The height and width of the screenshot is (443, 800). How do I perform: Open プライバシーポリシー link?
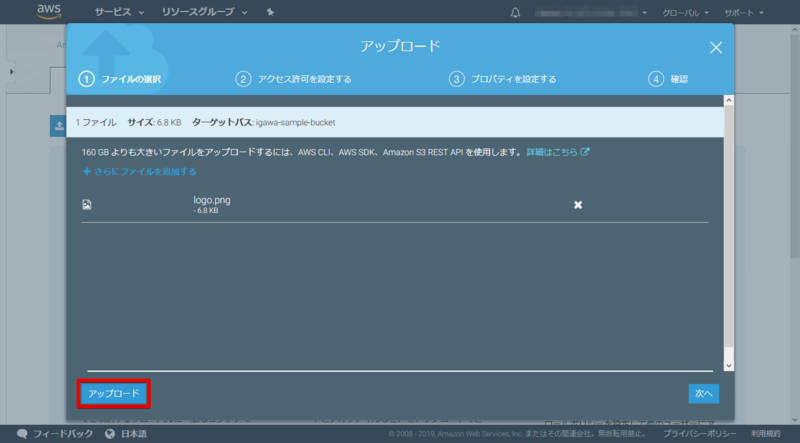pos(699,434)
